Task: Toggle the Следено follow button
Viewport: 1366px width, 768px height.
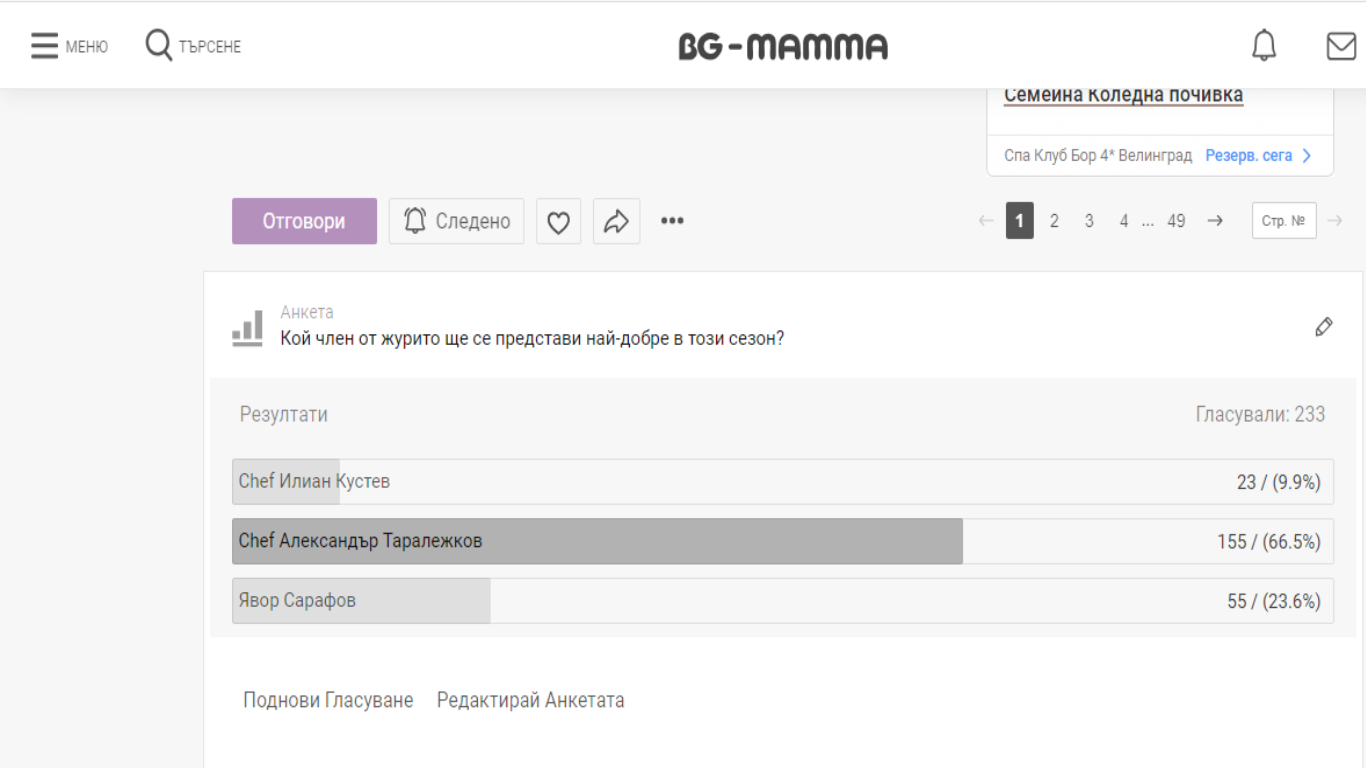Action: [456, 221]
